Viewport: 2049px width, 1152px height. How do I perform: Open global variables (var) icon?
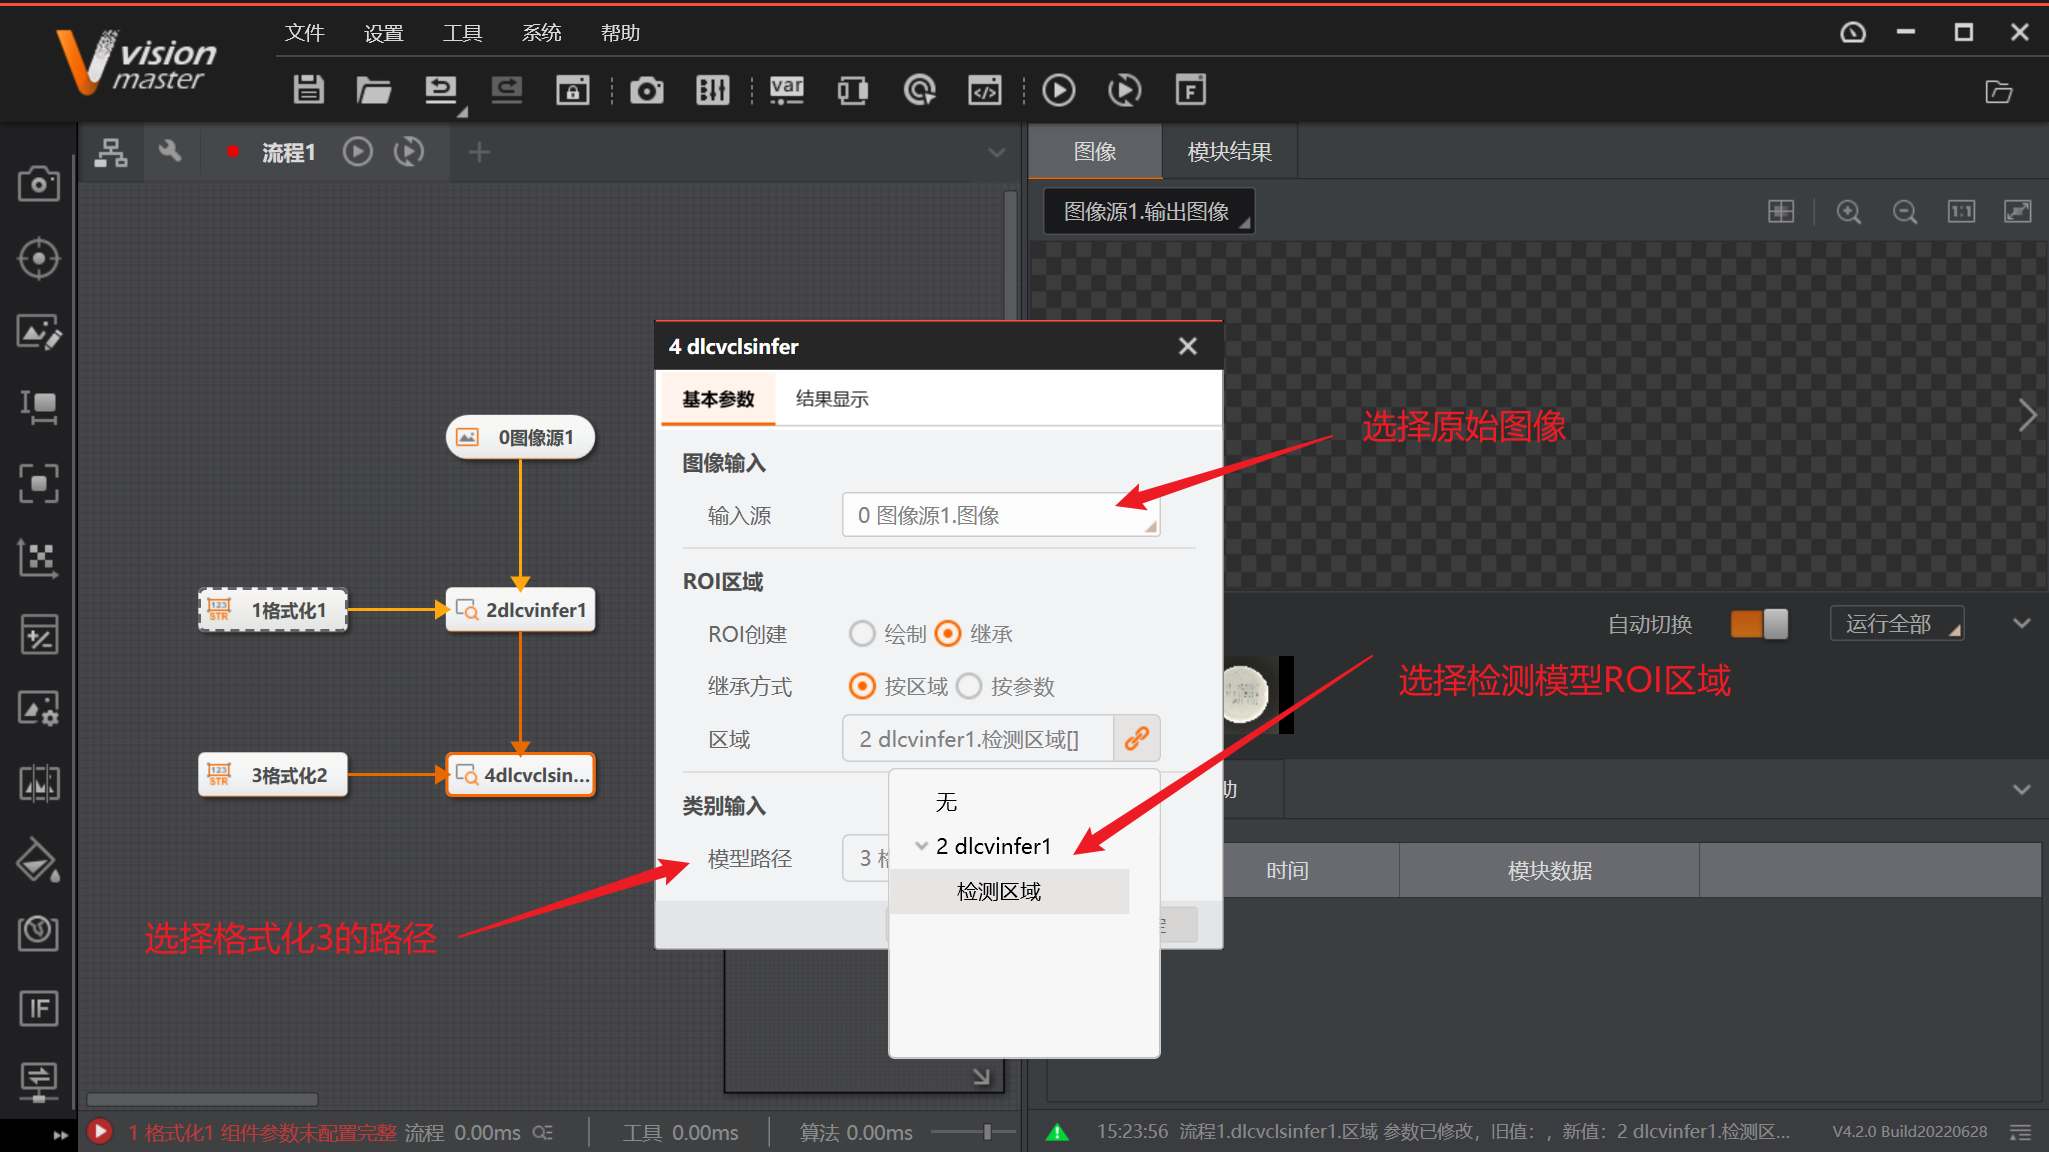coord(786,90)
